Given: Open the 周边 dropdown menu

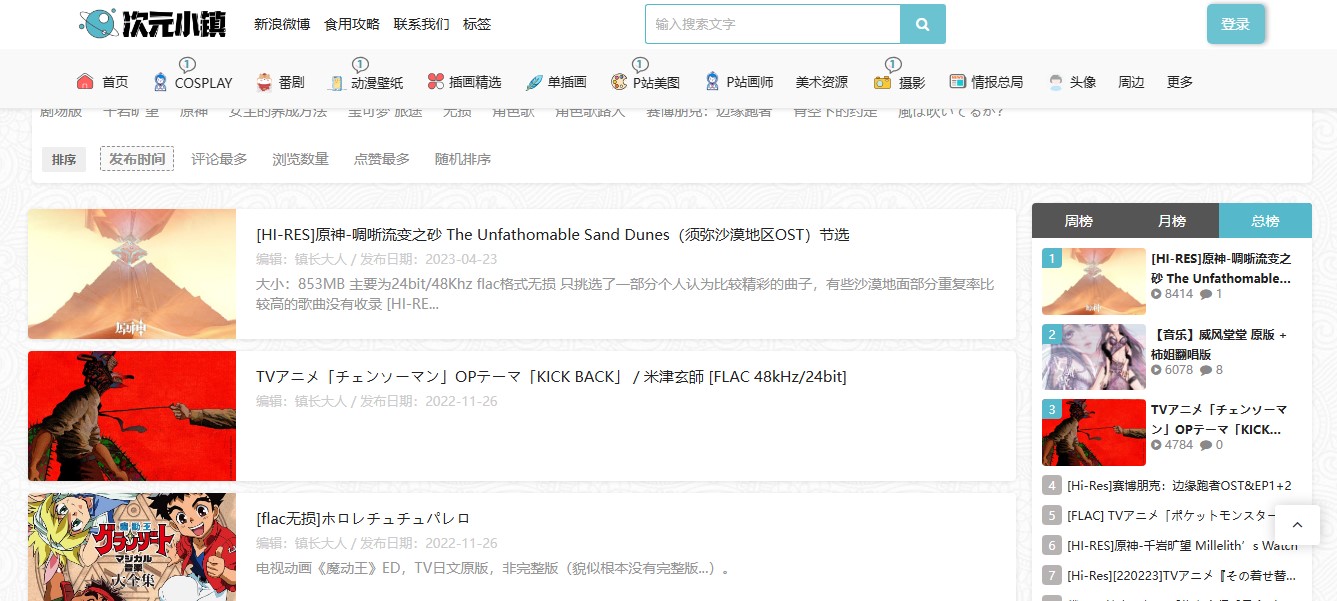Looking at the screenshot, I should [x=1130, y=81].
